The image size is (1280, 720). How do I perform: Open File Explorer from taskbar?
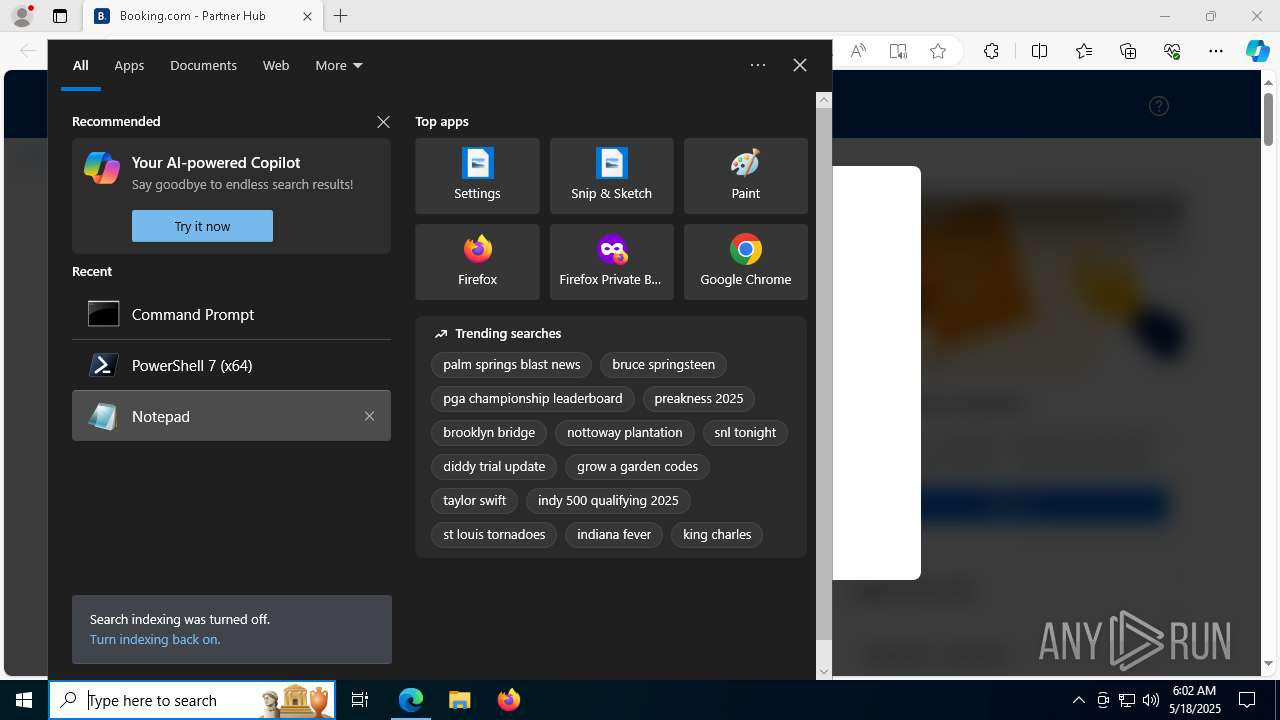(x=459, y=700)
